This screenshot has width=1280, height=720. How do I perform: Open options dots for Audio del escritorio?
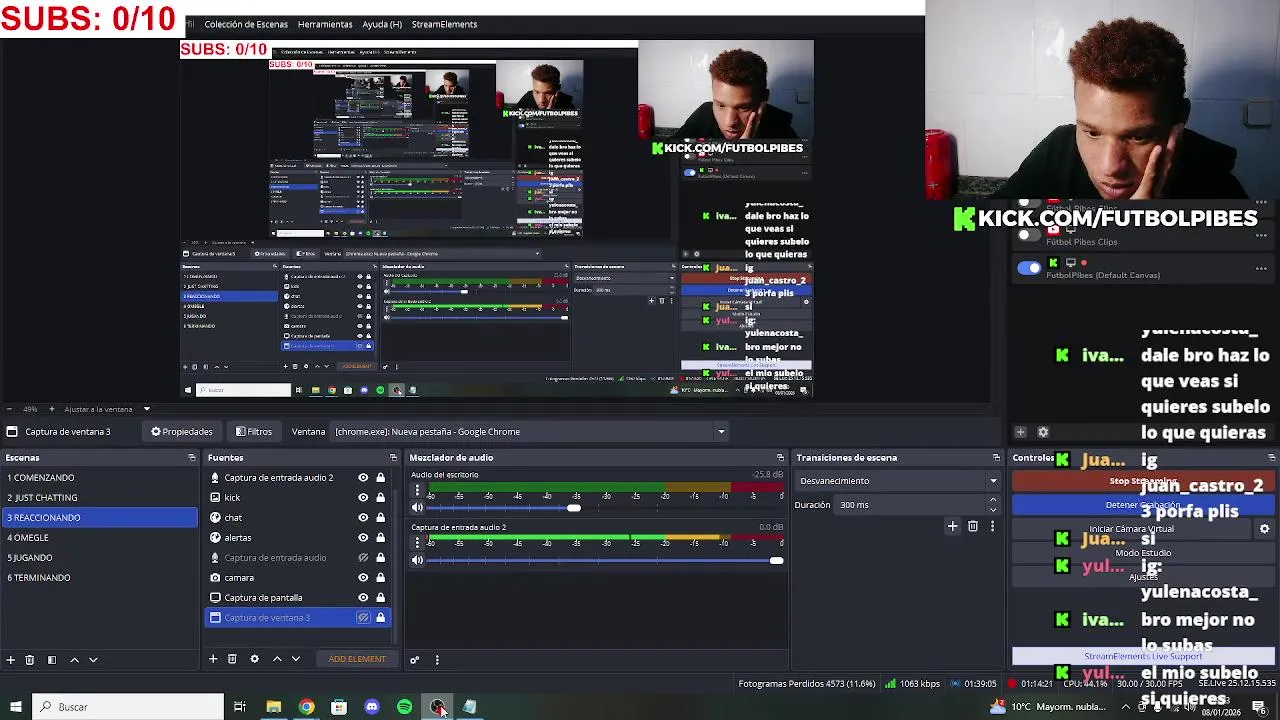coord(418,490)
